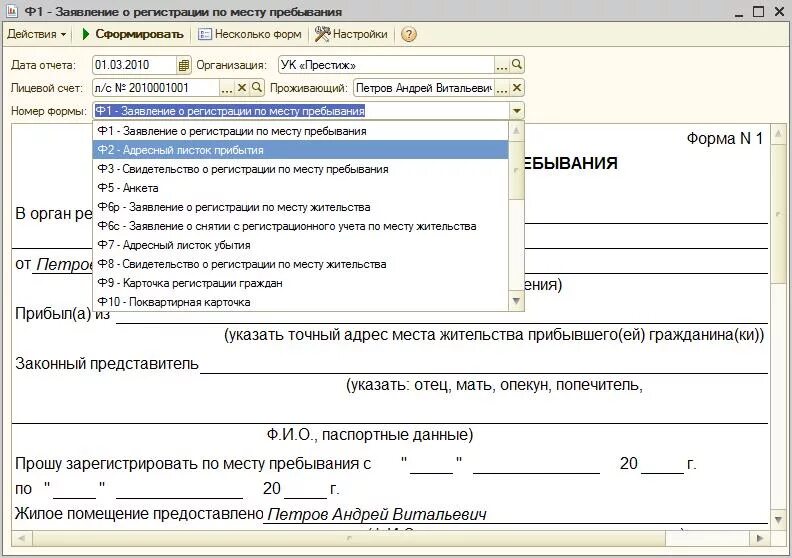Click the Лицевой счет field
Image resolution: width=792 pixels, height=558 pixels.
tap(156, 88)
